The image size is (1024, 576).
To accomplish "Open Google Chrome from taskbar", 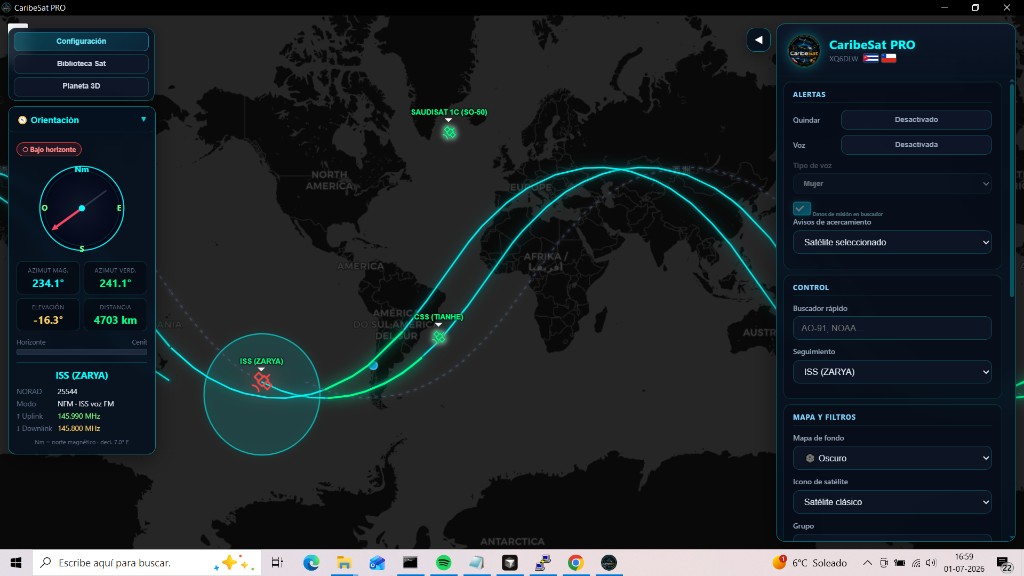I will click(575, 563).
